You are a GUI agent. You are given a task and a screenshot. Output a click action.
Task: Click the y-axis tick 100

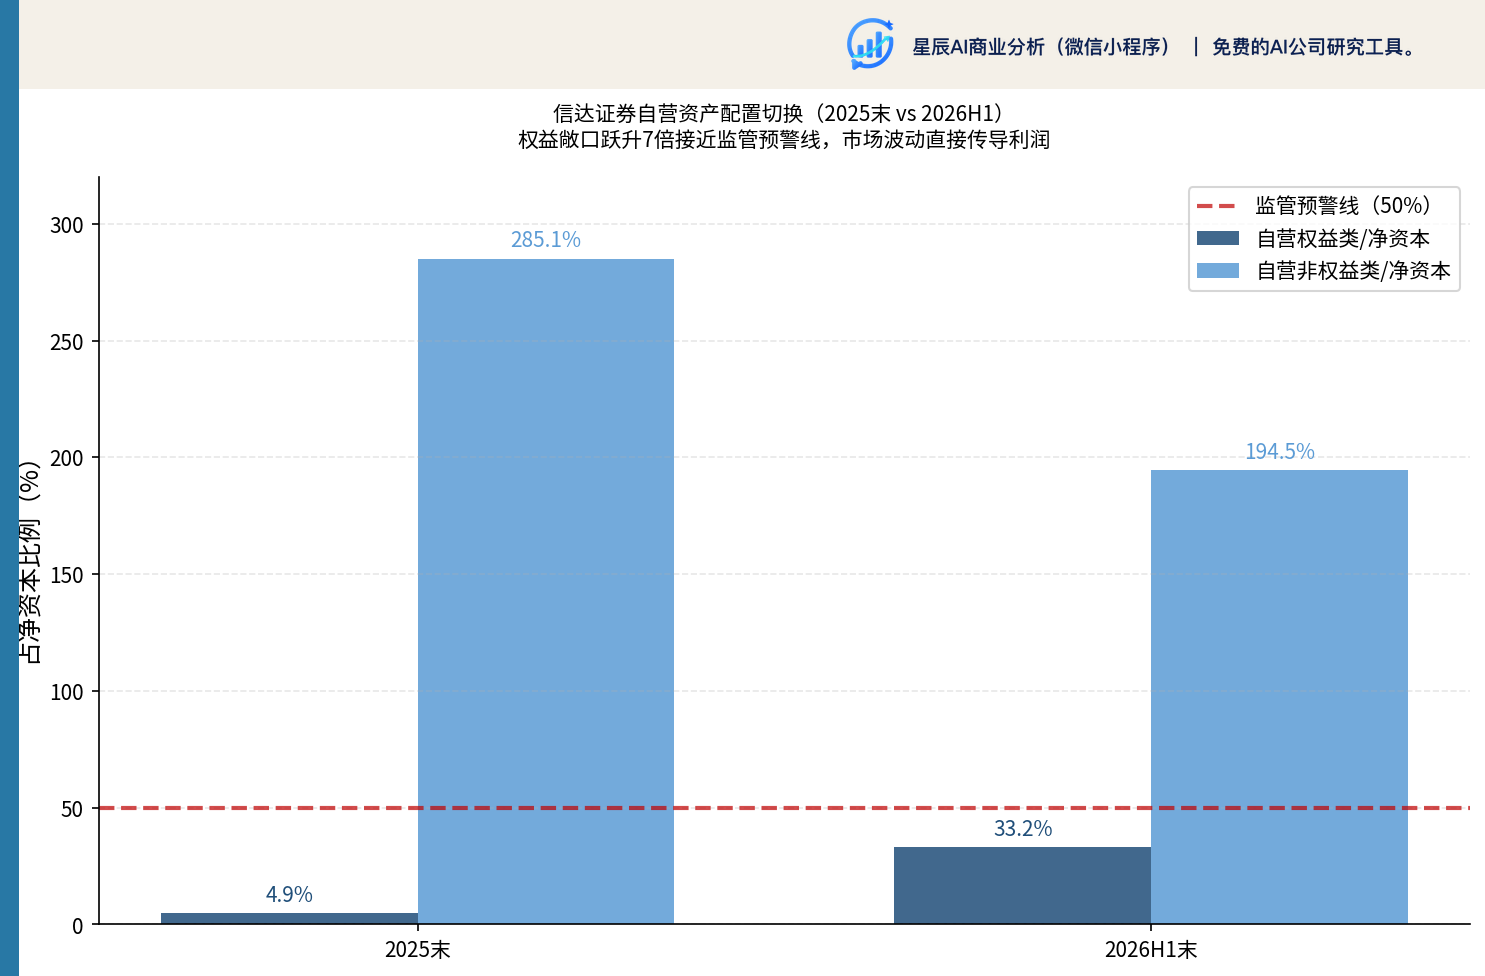(x=67, y=692)
